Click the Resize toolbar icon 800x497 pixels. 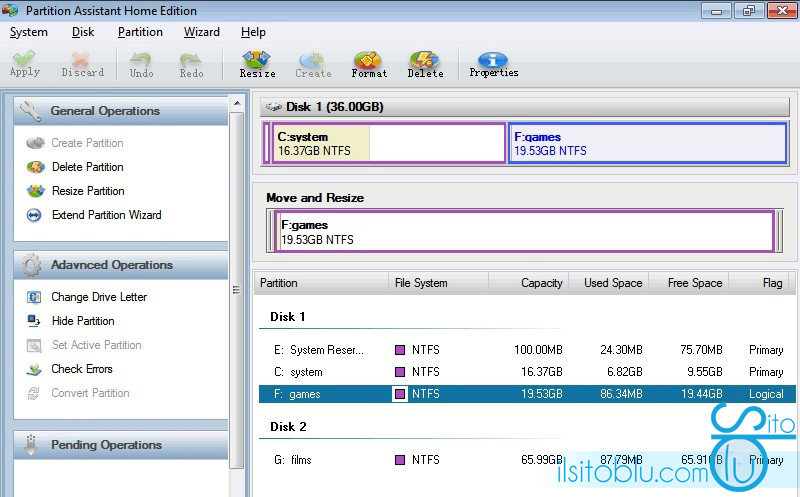257,64
